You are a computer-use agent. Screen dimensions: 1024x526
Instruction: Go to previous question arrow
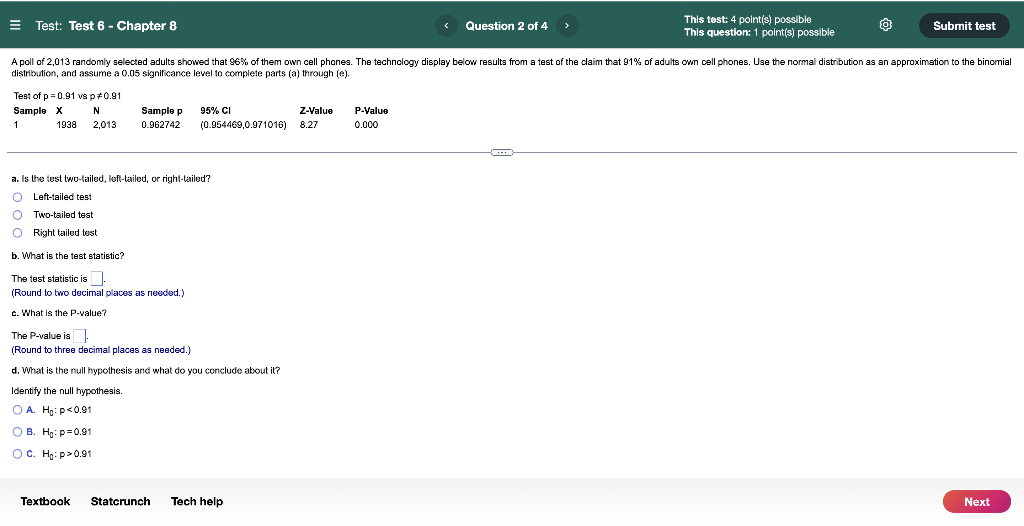[x=446, y=25]
